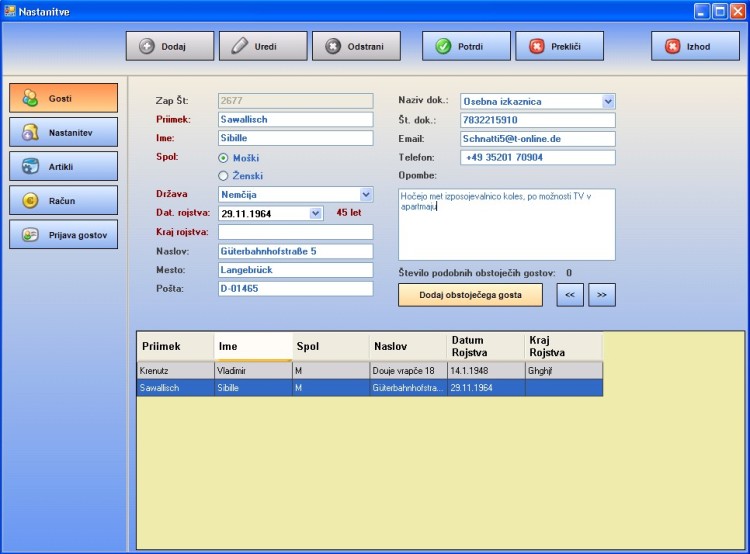Open the Račun sidebar section

point(63,201)
